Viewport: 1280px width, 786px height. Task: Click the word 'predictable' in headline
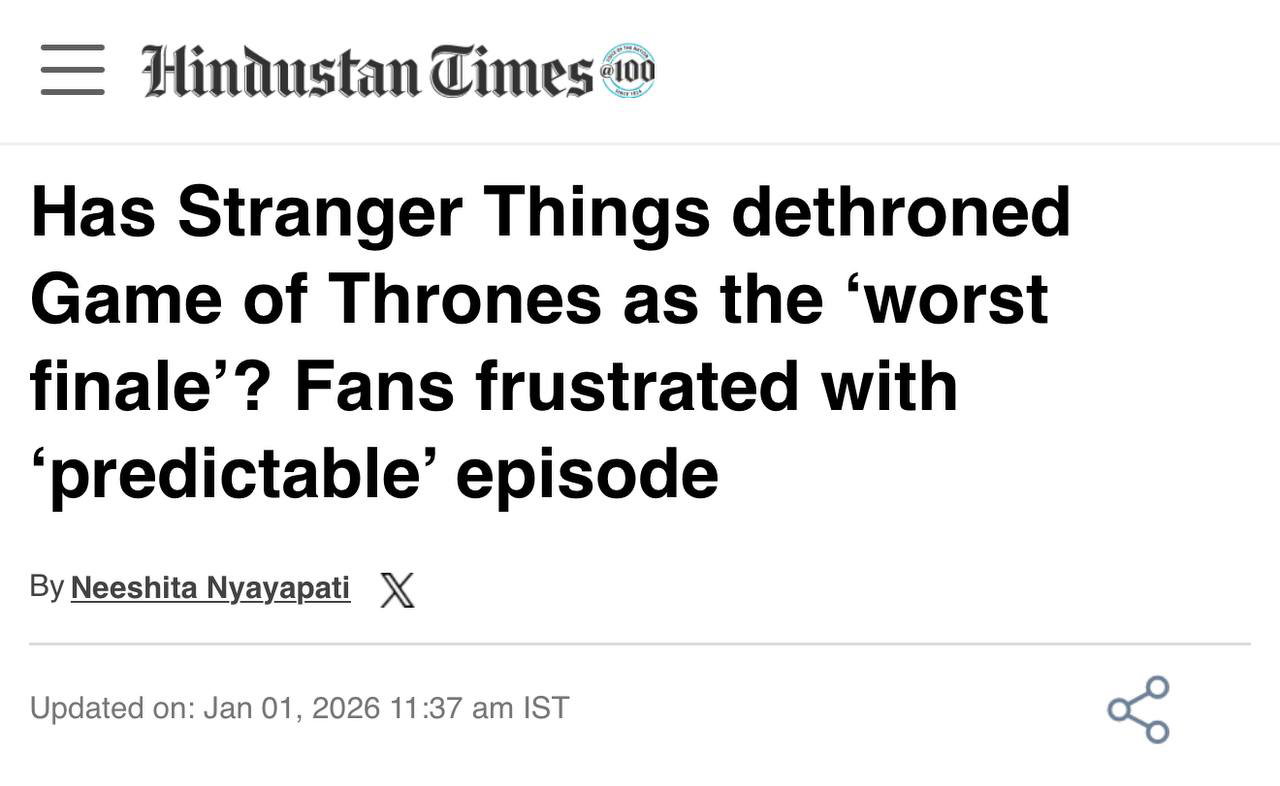pos(234,473)
